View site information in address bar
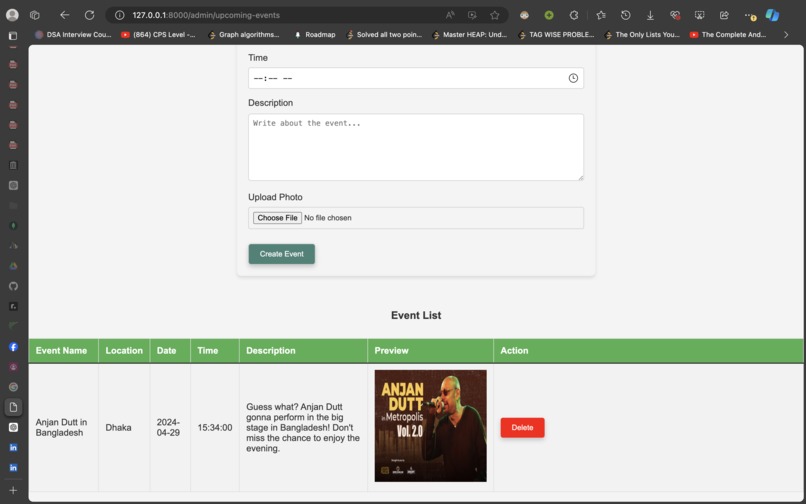Viewport: 806px width, 504px height. 120,15
